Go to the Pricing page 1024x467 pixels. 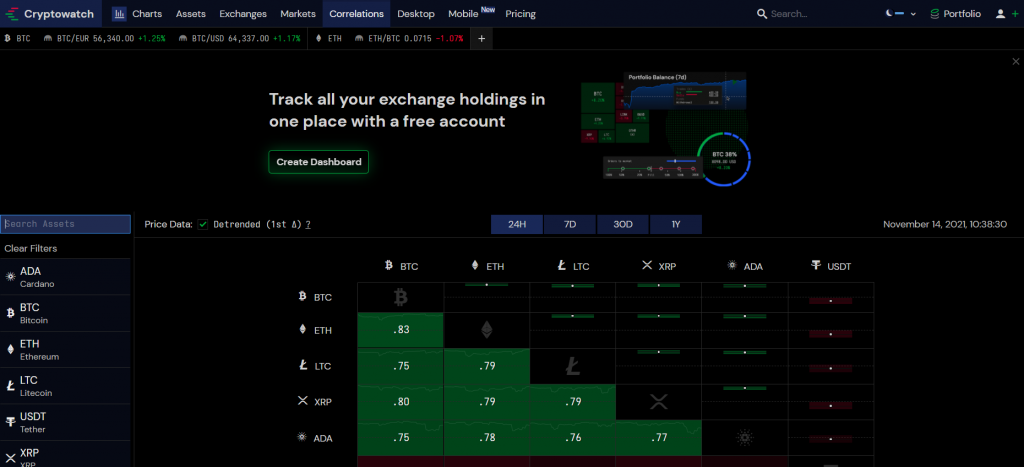(x=520, y=14)
